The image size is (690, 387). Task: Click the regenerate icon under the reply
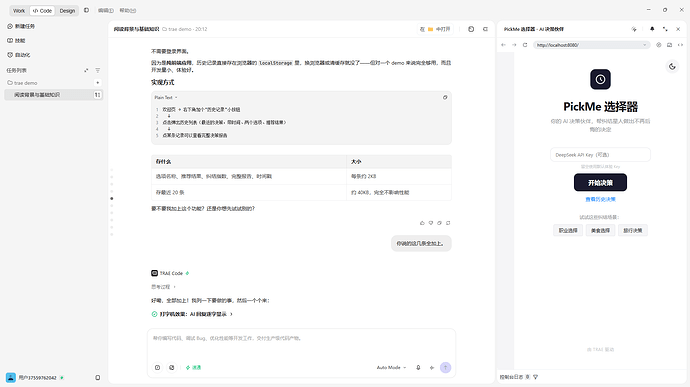point(448,223)
